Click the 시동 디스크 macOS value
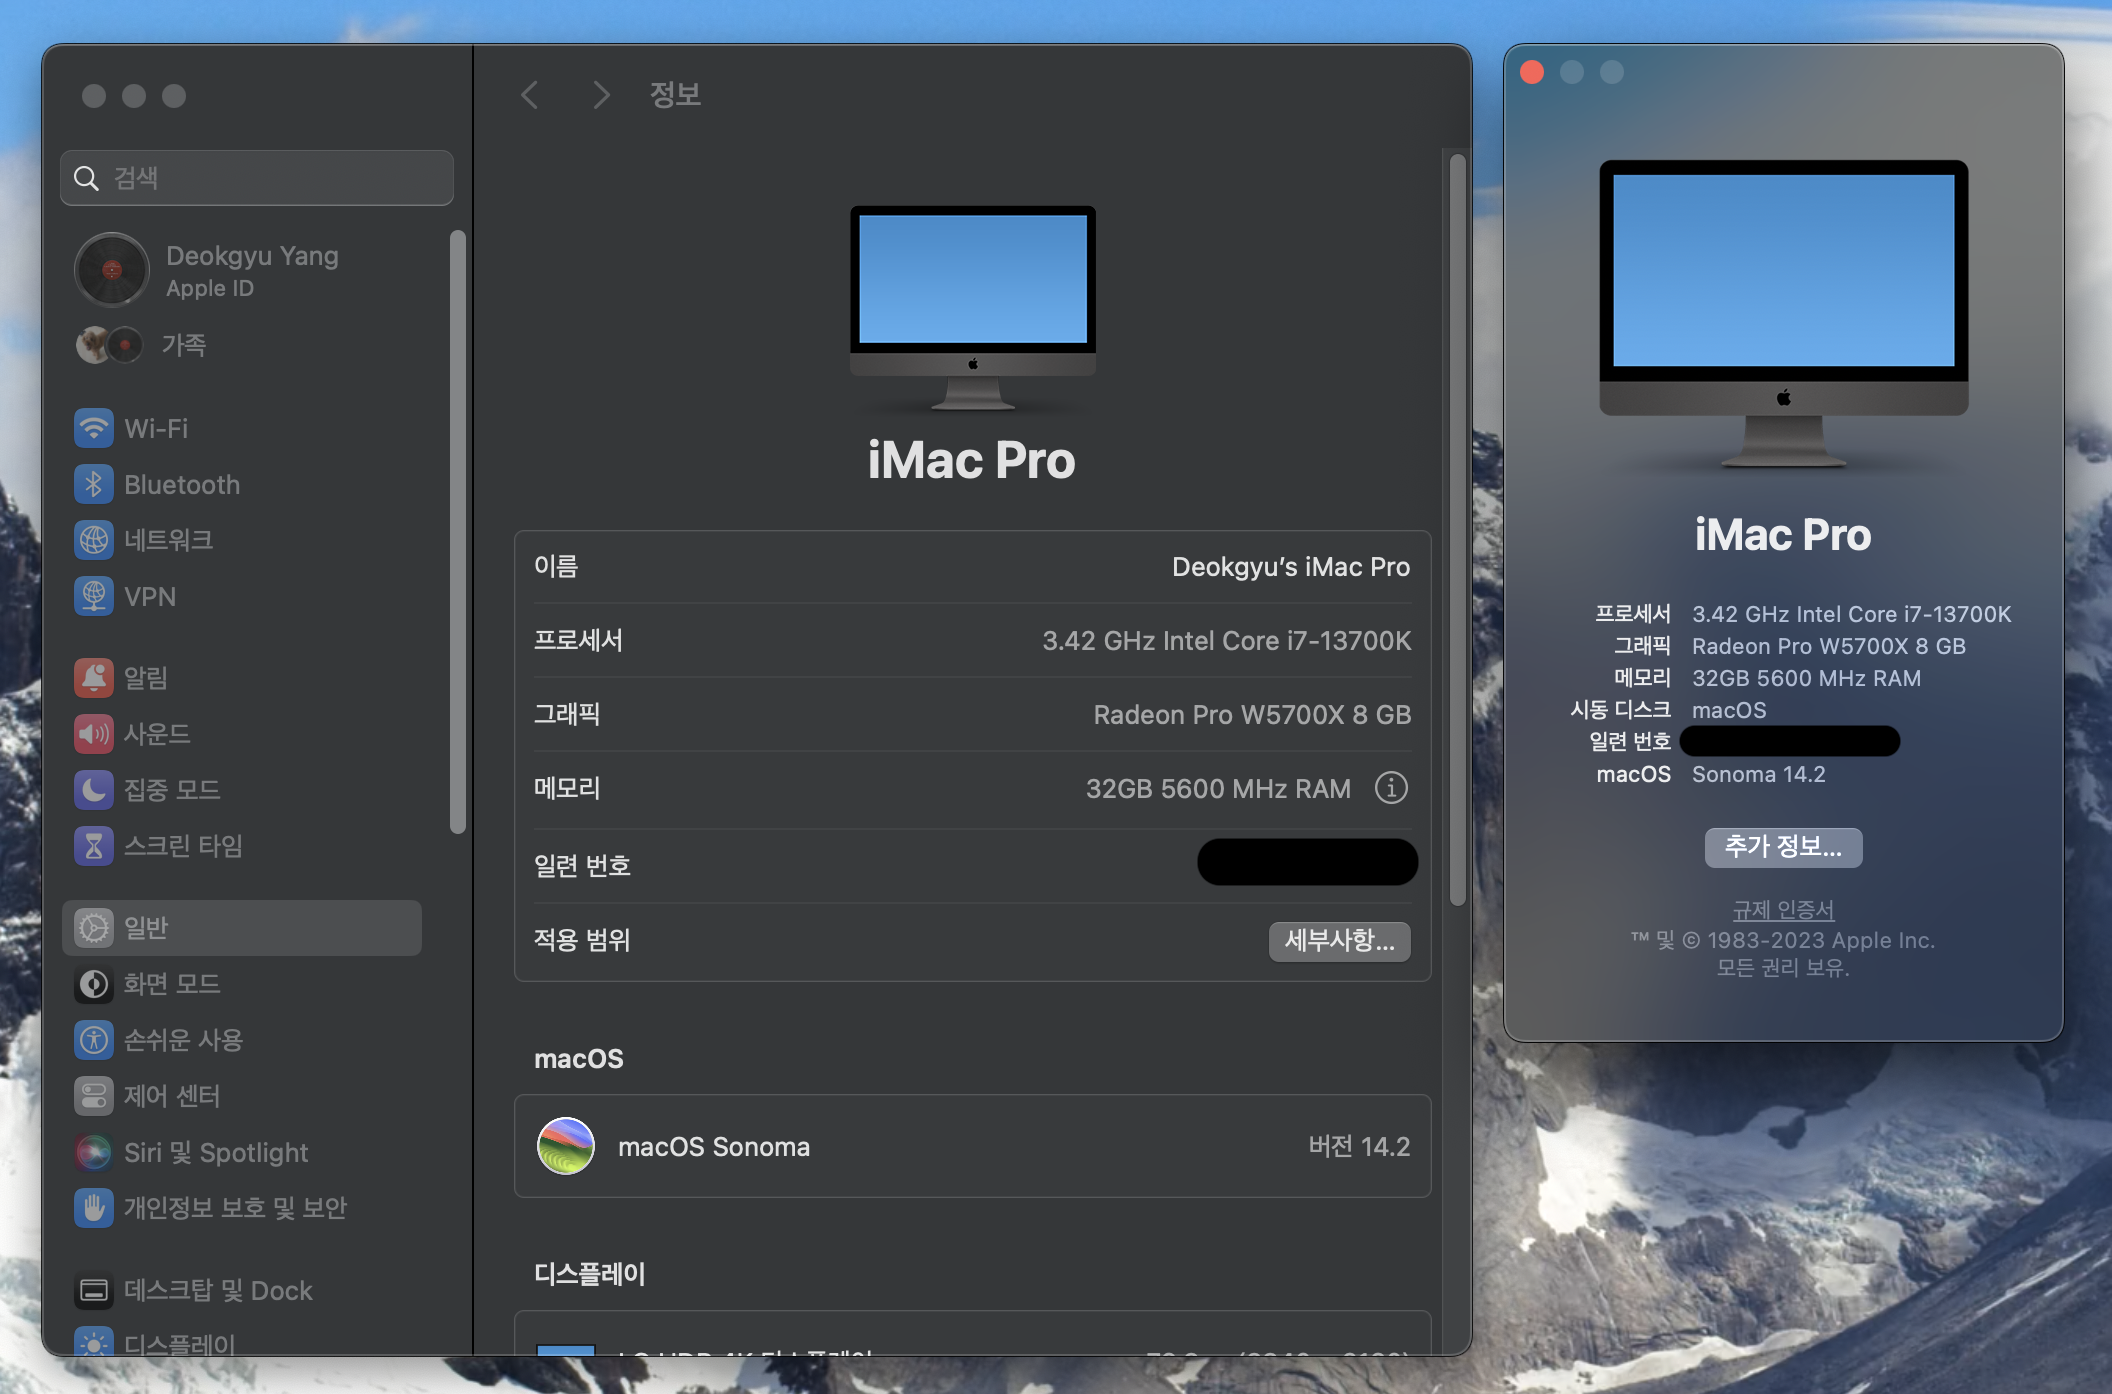This screenshot has height=1394, width=2112. point(1729,710)
